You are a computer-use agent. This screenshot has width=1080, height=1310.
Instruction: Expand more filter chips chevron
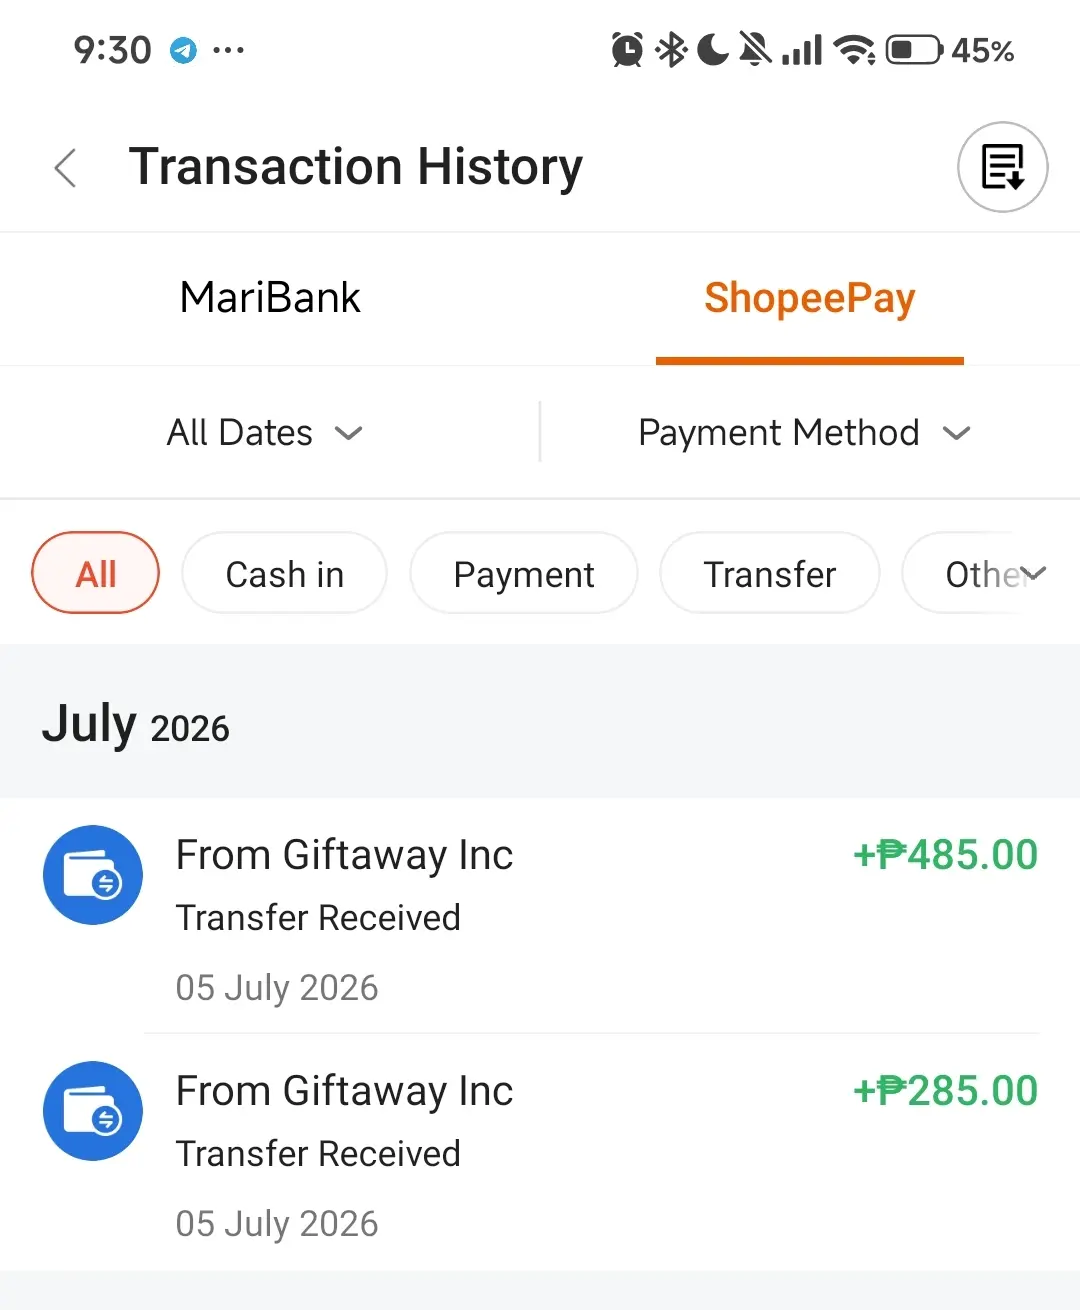coord(1033,573)
